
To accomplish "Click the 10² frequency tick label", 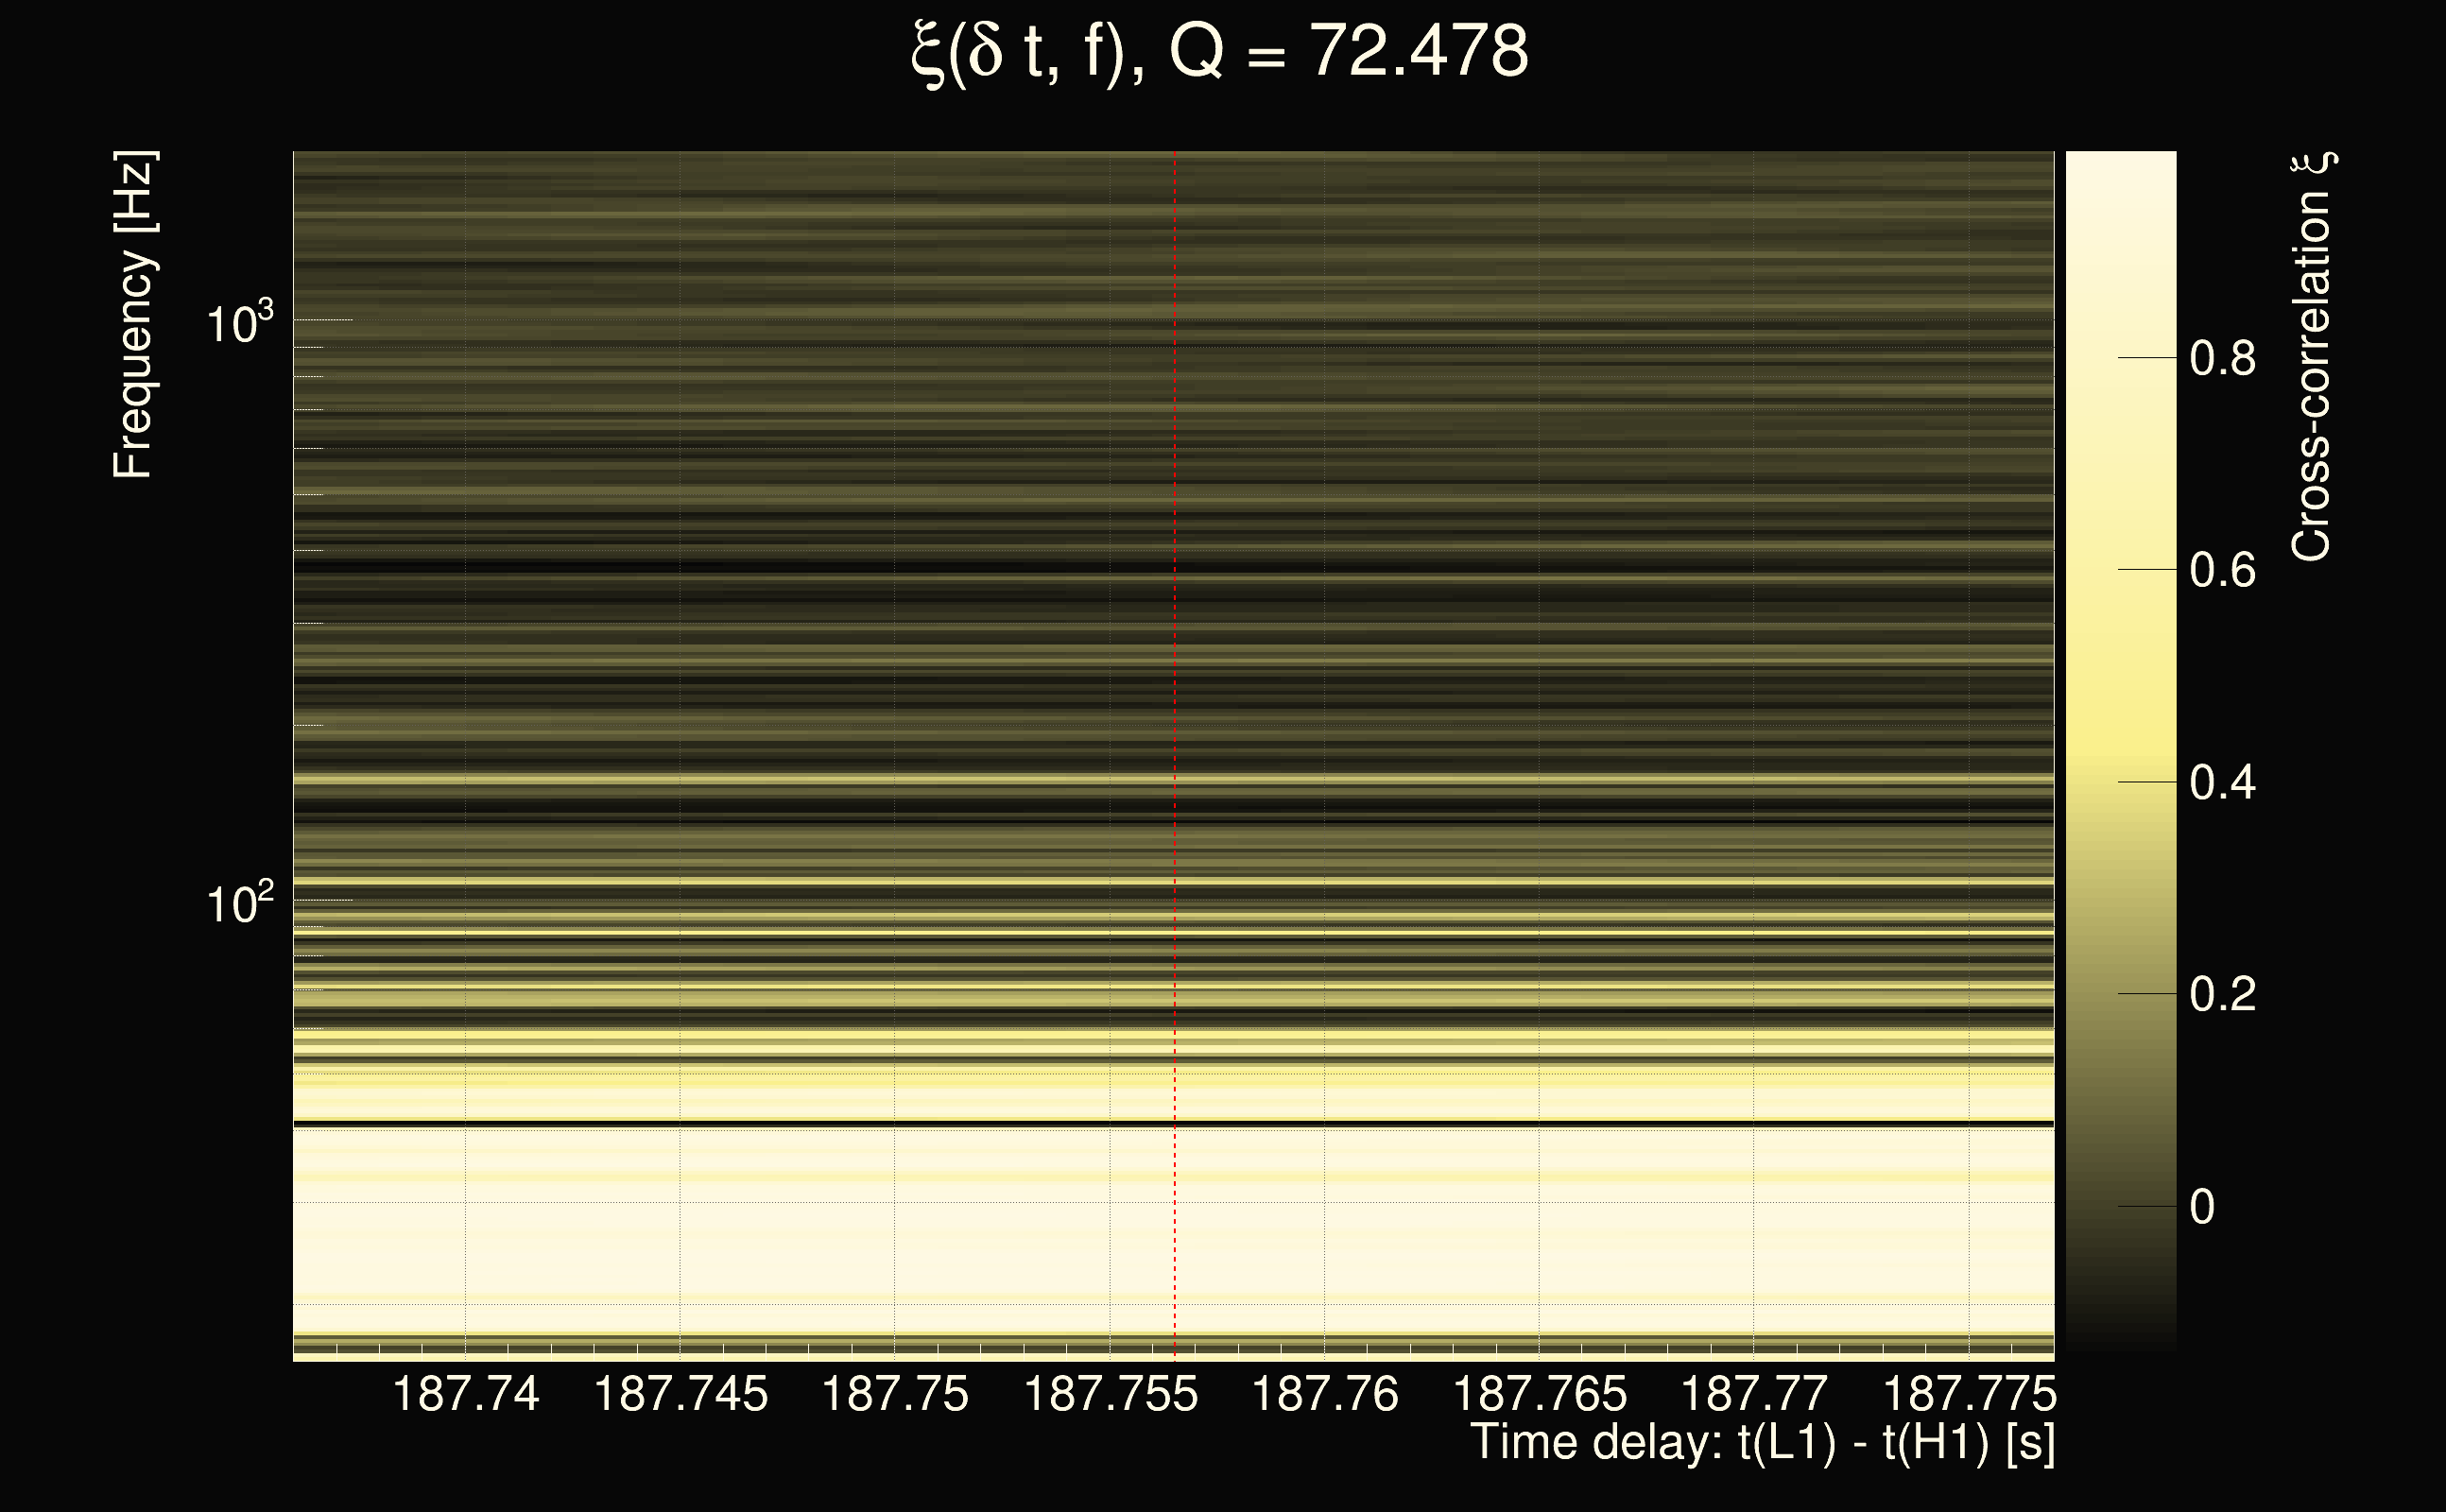I will [x=238, y=904].
